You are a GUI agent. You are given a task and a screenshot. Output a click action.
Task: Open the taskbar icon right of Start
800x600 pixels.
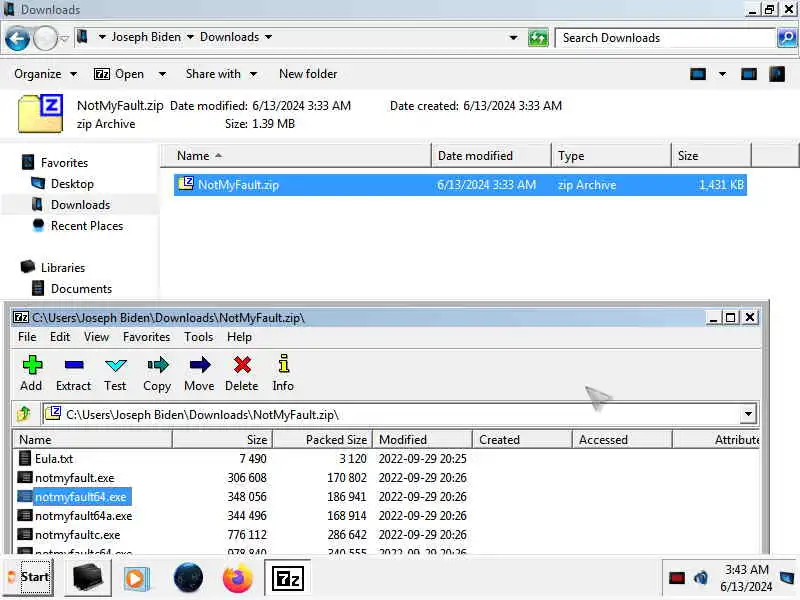88,578
